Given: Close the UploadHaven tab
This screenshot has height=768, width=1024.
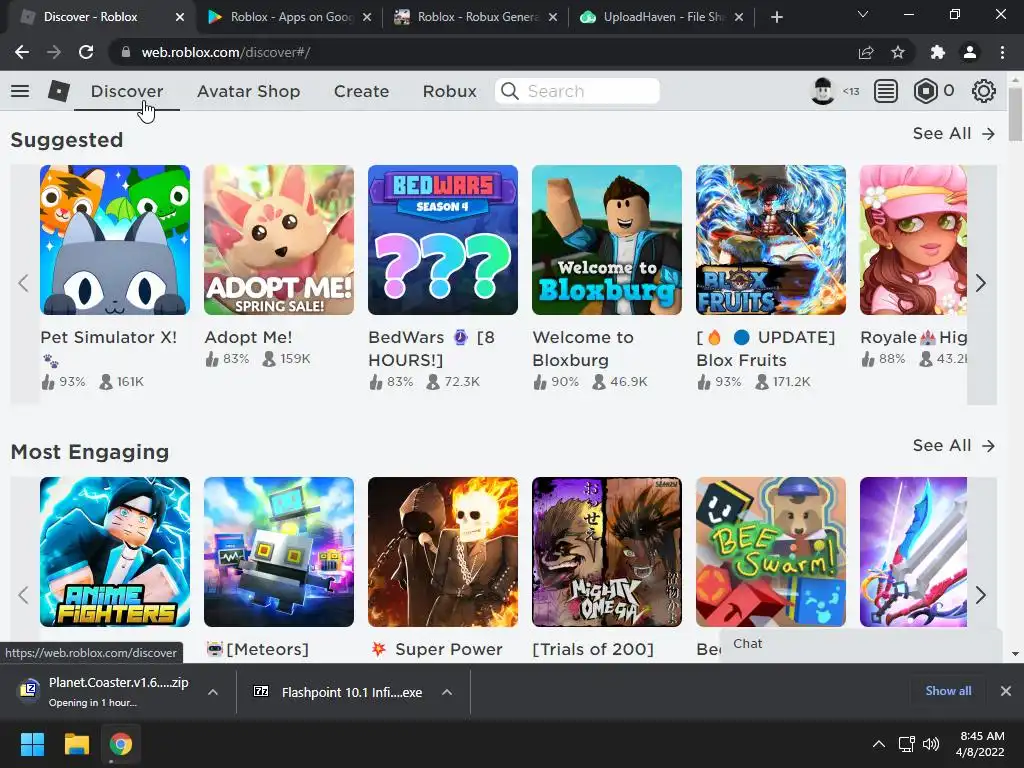Looking at the screenshot, I should pos(739,17).
